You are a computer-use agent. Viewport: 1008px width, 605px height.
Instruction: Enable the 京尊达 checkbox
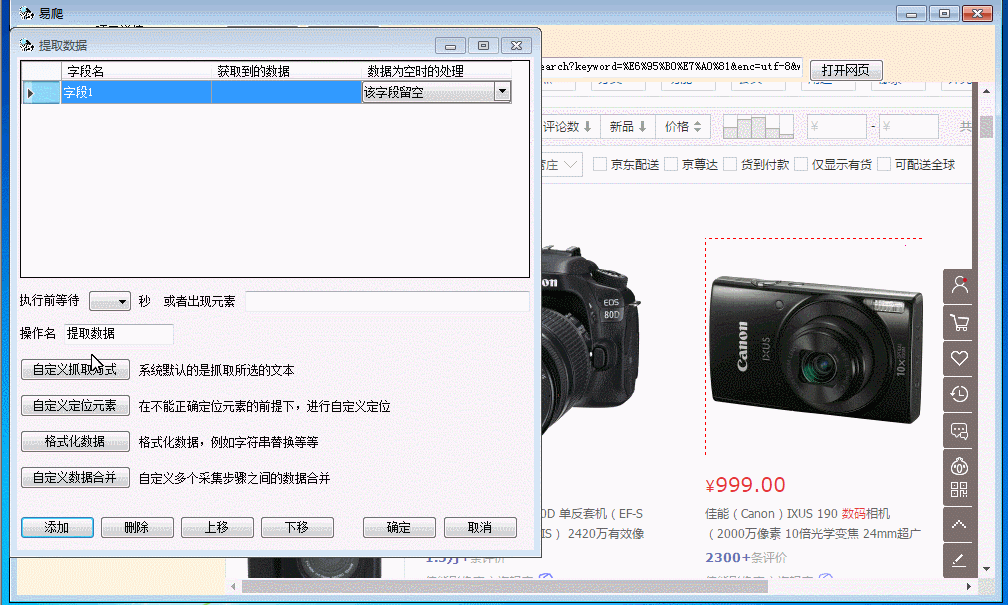671,165
